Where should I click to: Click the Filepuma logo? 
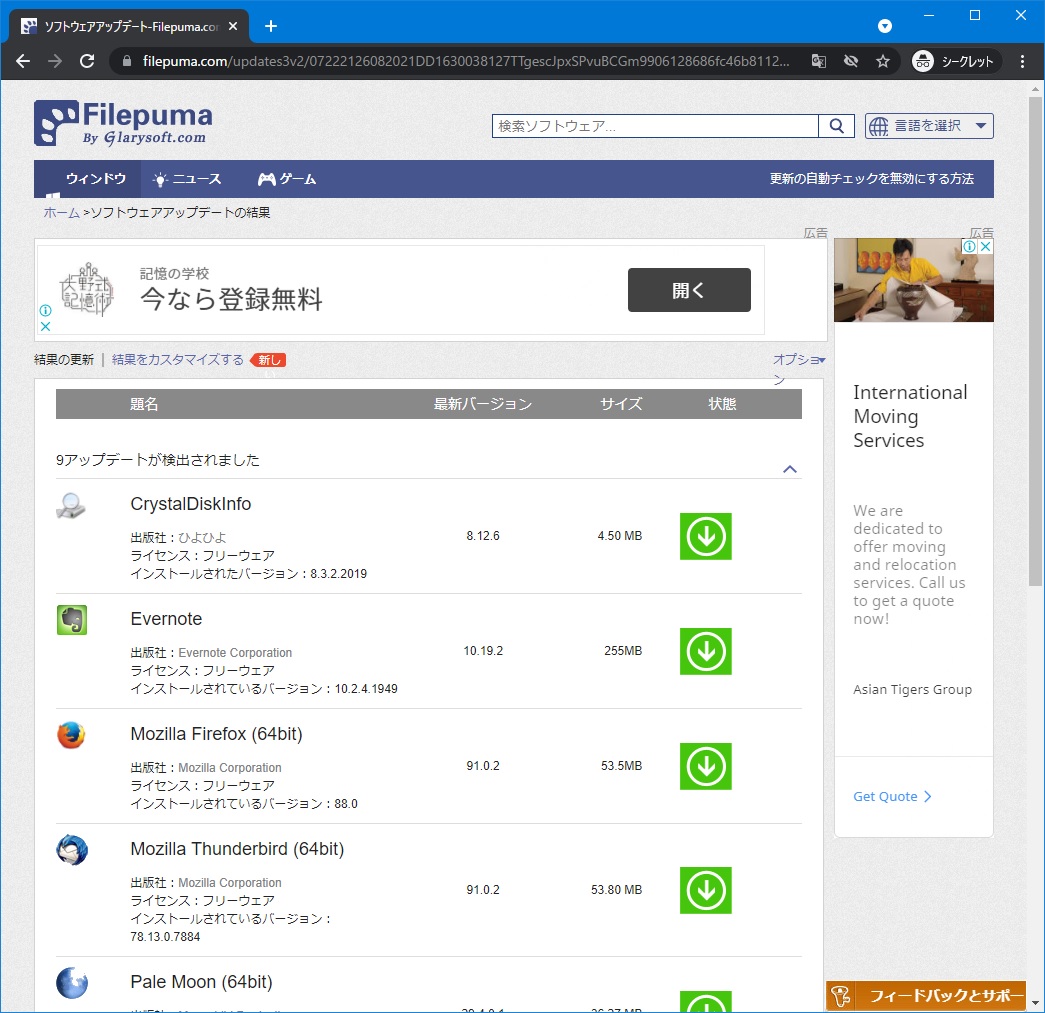point(123,123)
